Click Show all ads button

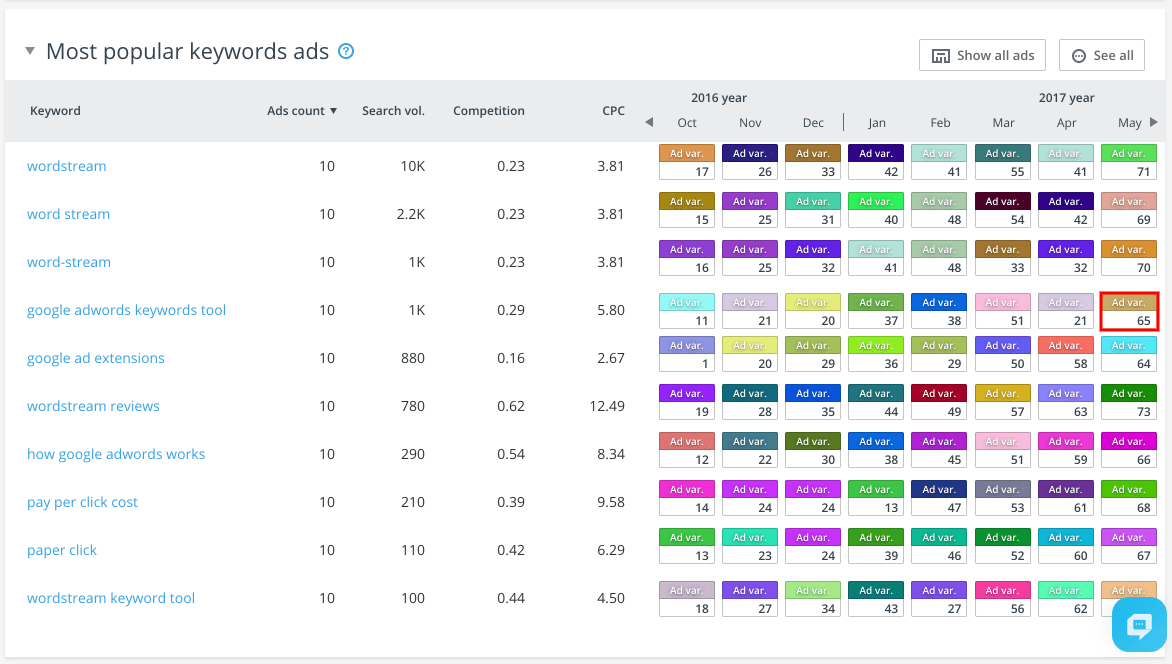(x=982, y=55)
